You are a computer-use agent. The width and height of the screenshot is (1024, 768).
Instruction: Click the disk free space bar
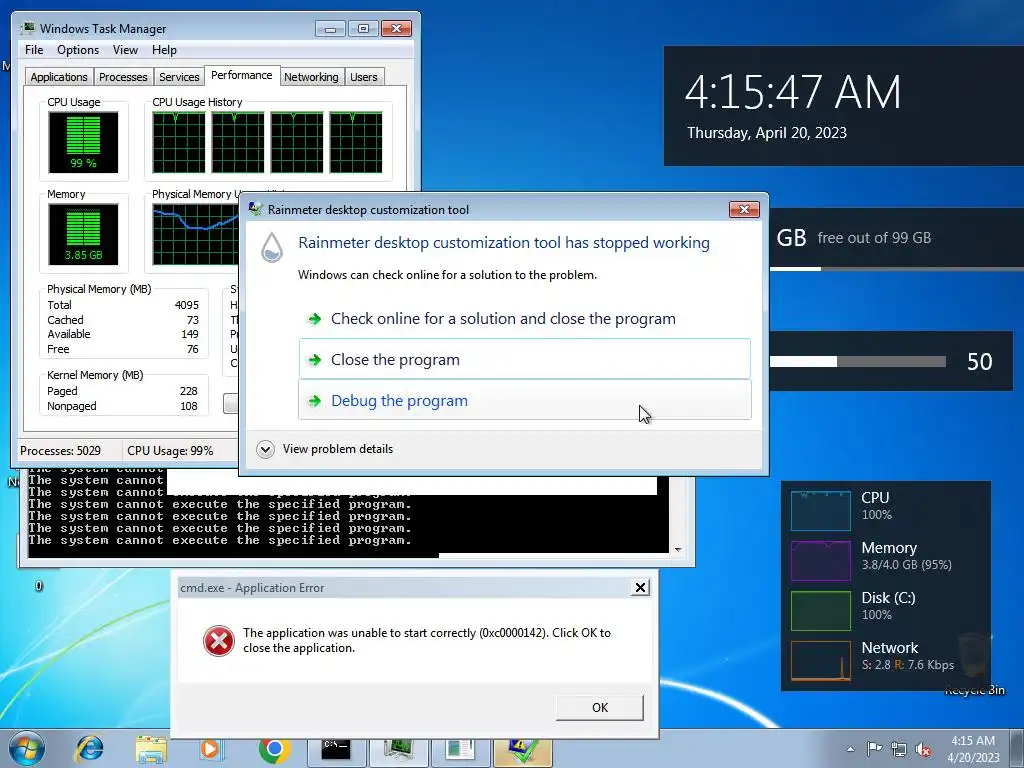(x=897, y=268)
